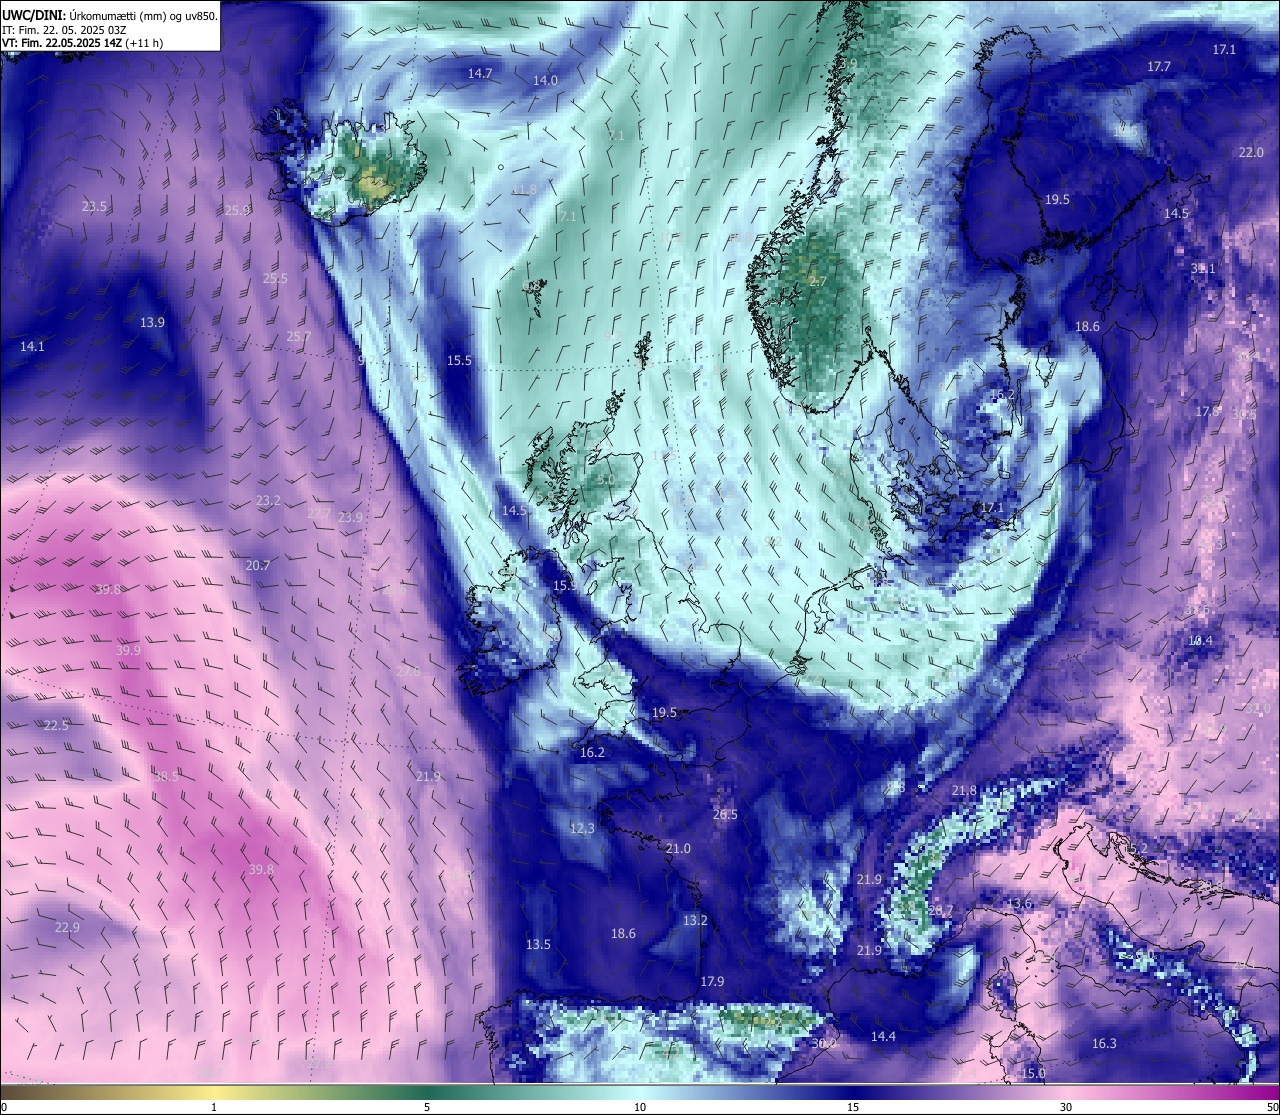Viewport: 1280px width, 1115px height.
Task: Click the 5.0 value label over Scotland
Action: 606,480
